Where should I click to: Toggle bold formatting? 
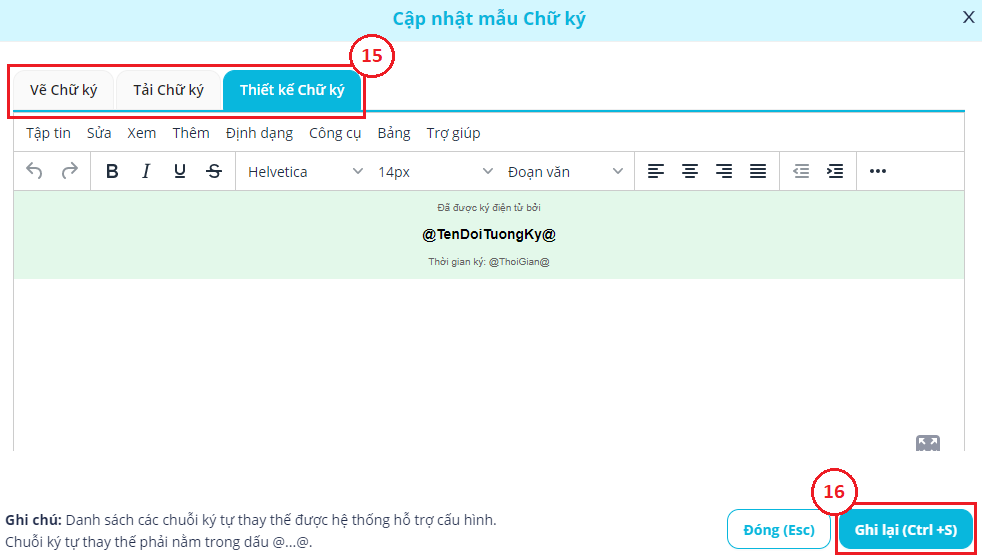coord(112,171)
